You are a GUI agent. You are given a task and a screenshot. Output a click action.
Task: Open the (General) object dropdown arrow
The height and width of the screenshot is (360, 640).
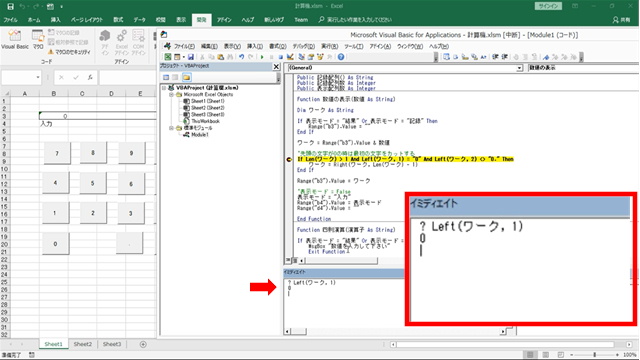click(519, 68)
